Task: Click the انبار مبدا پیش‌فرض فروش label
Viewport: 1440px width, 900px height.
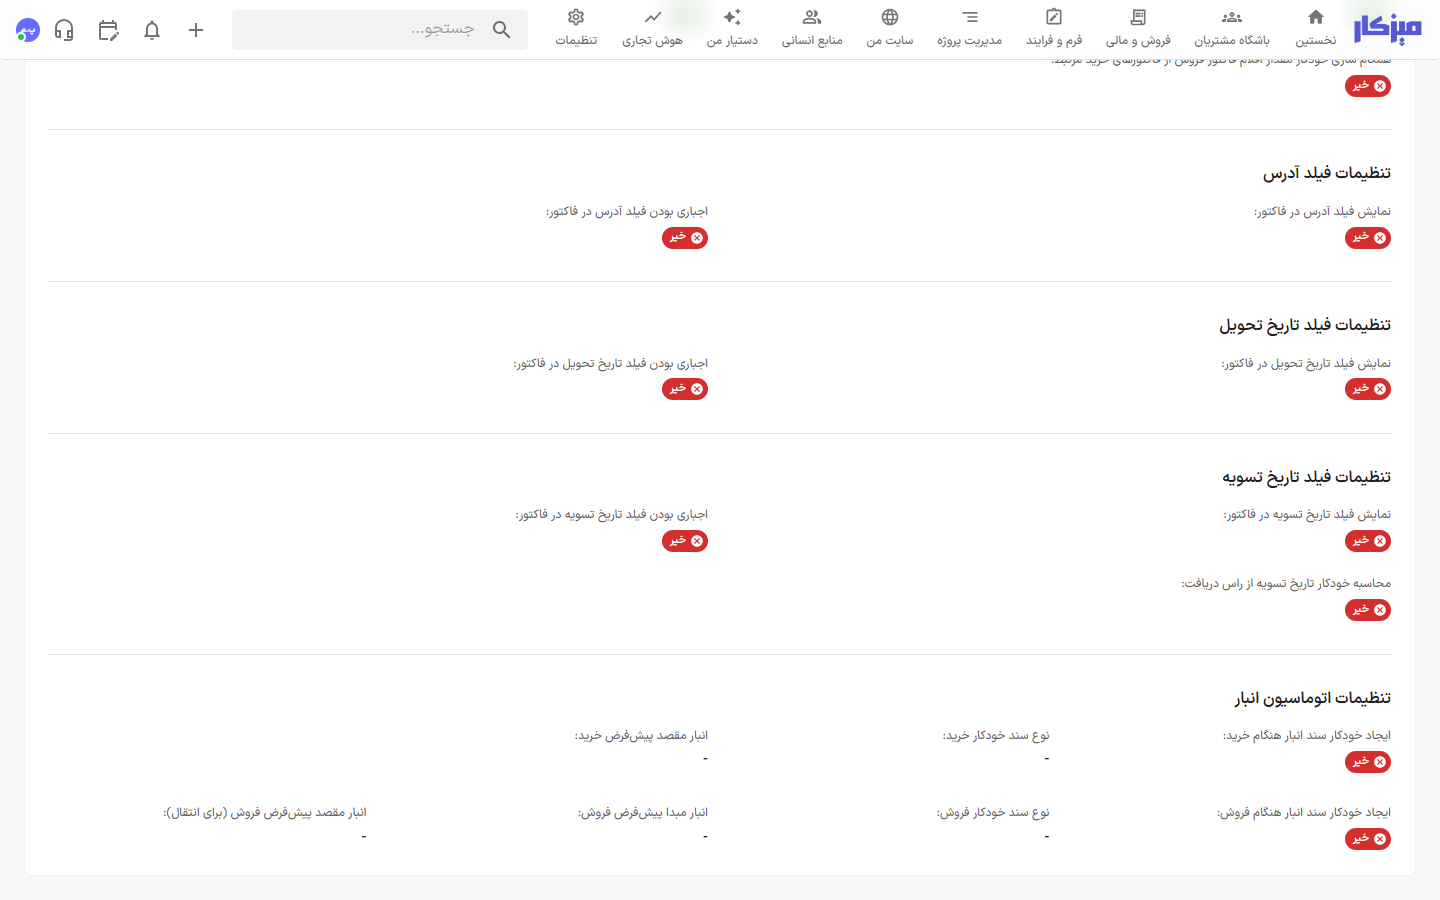Action: 643,813
